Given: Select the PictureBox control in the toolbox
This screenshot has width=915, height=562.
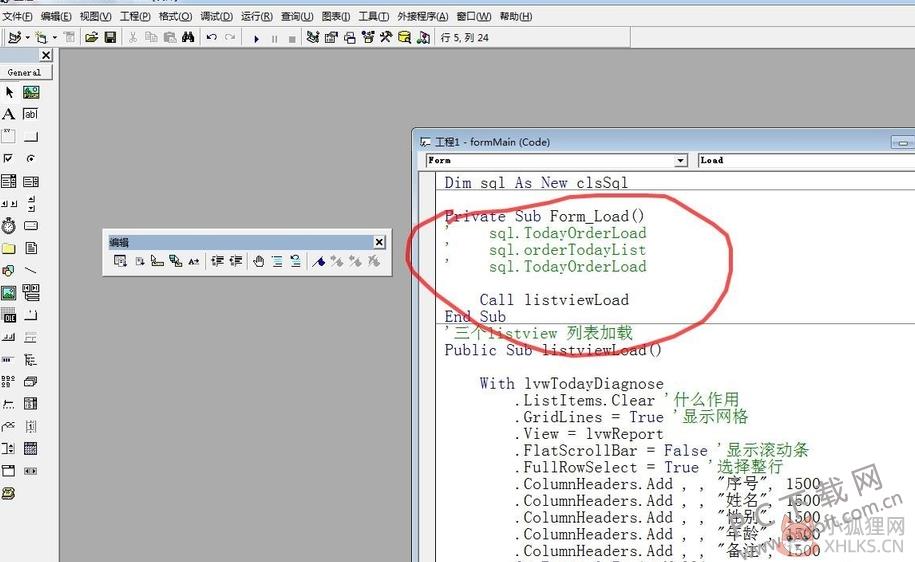Looking at the screenshot, I should [31, 92].
